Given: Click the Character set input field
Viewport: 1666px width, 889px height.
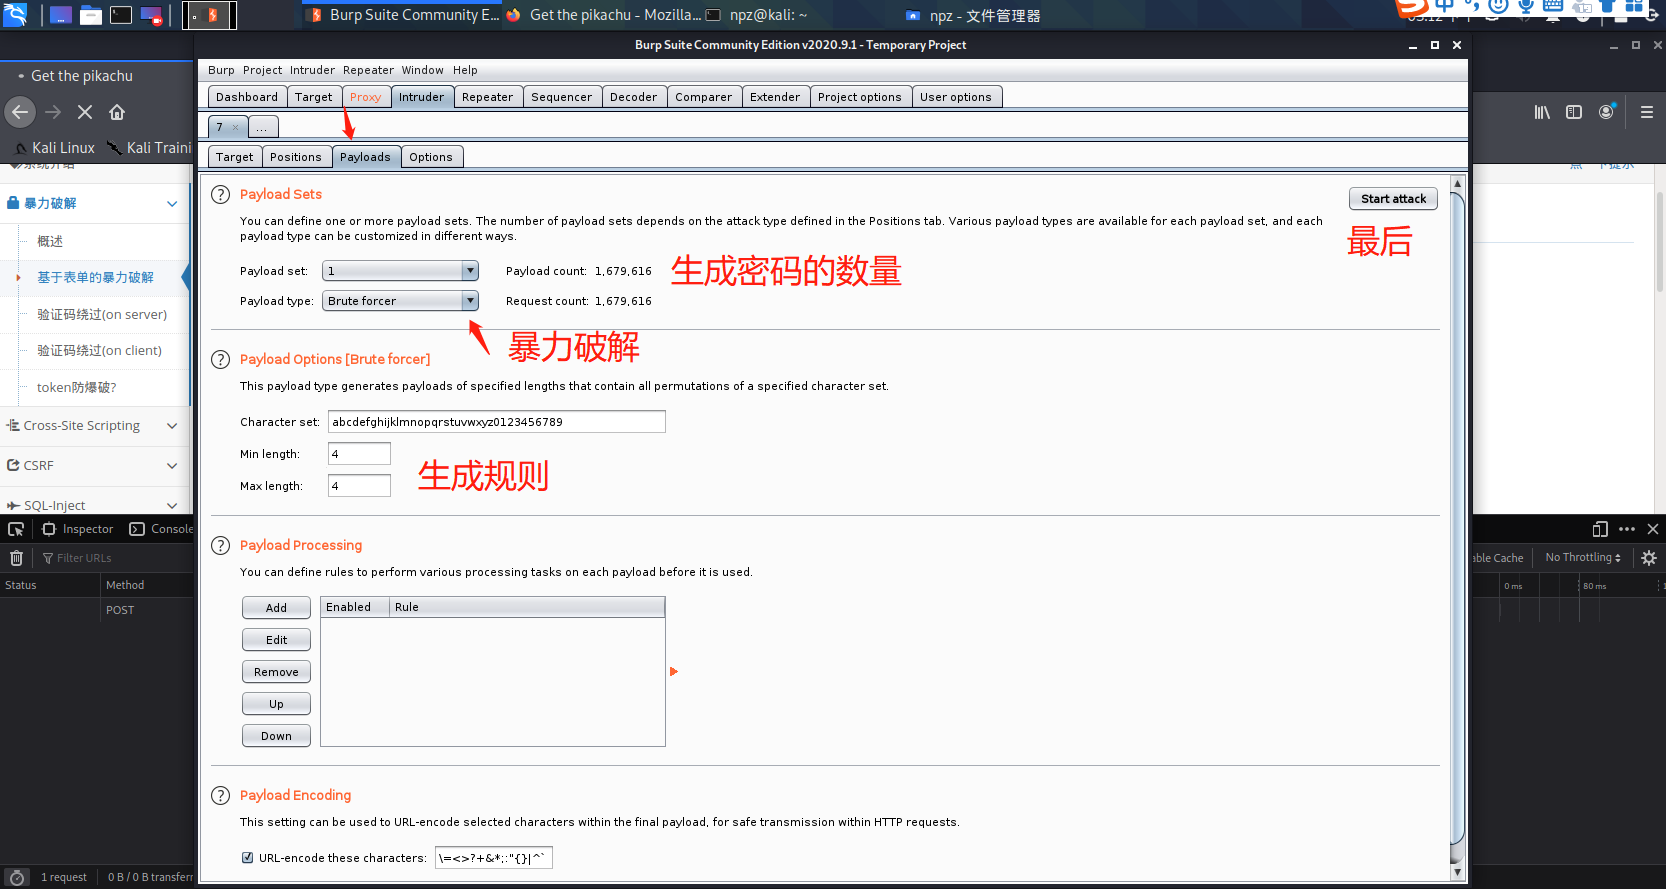Looking at the screenshot, I should pyautogui.click(x=497, y=422).
